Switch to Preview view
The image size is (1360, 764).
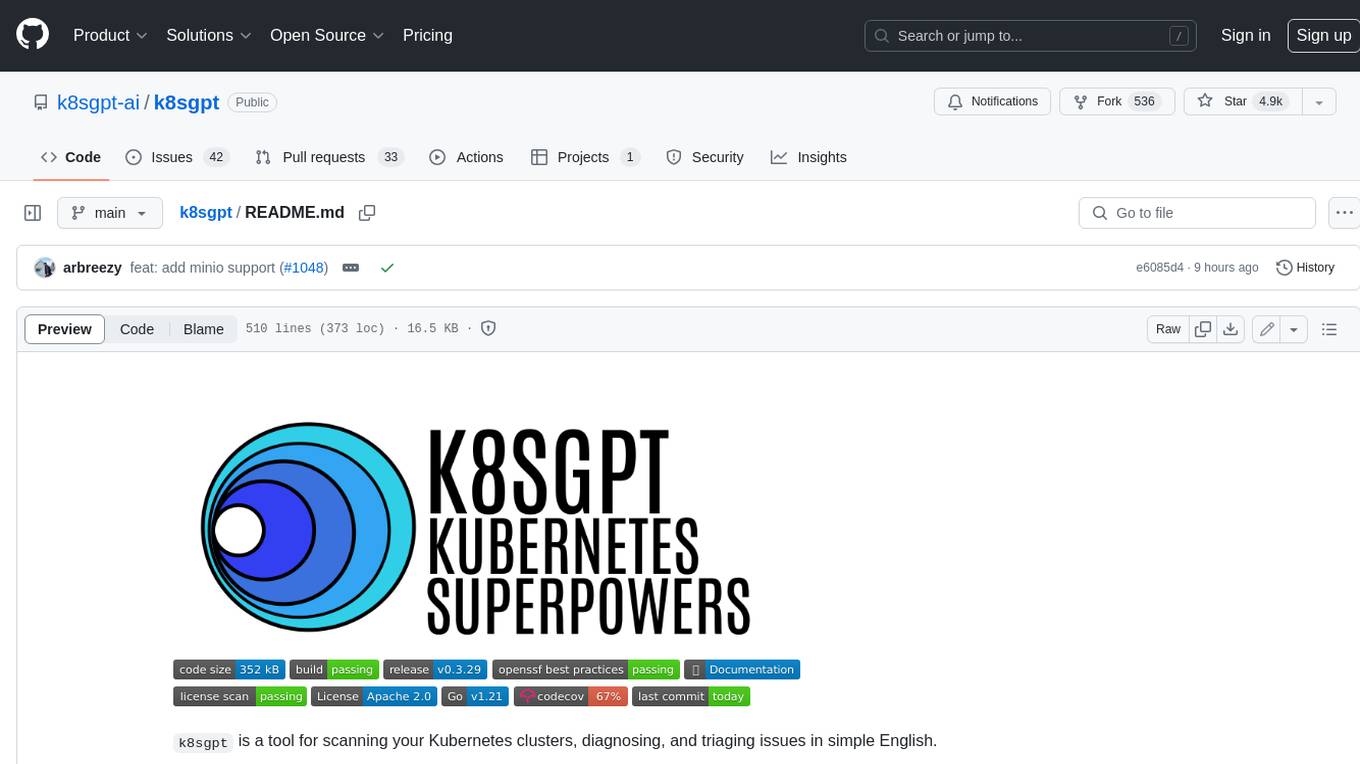click(x=65, y=329)
